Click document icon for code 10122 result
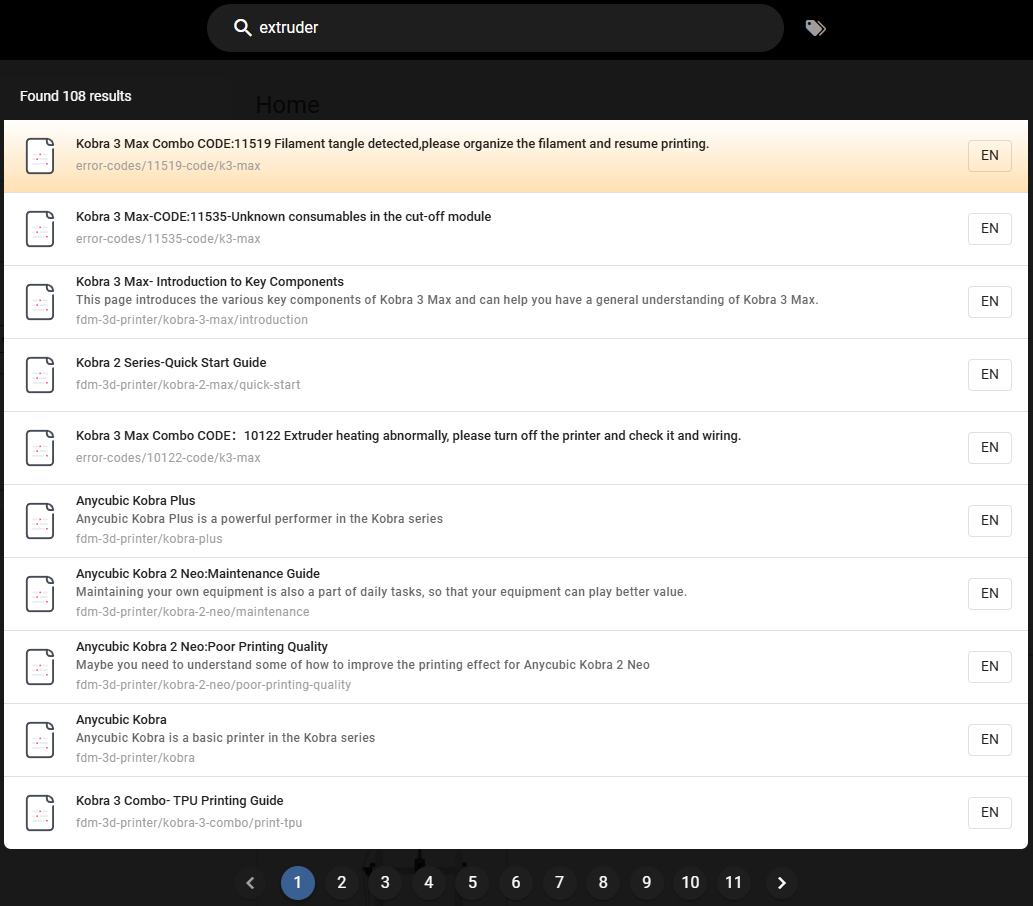 [40, 448]
